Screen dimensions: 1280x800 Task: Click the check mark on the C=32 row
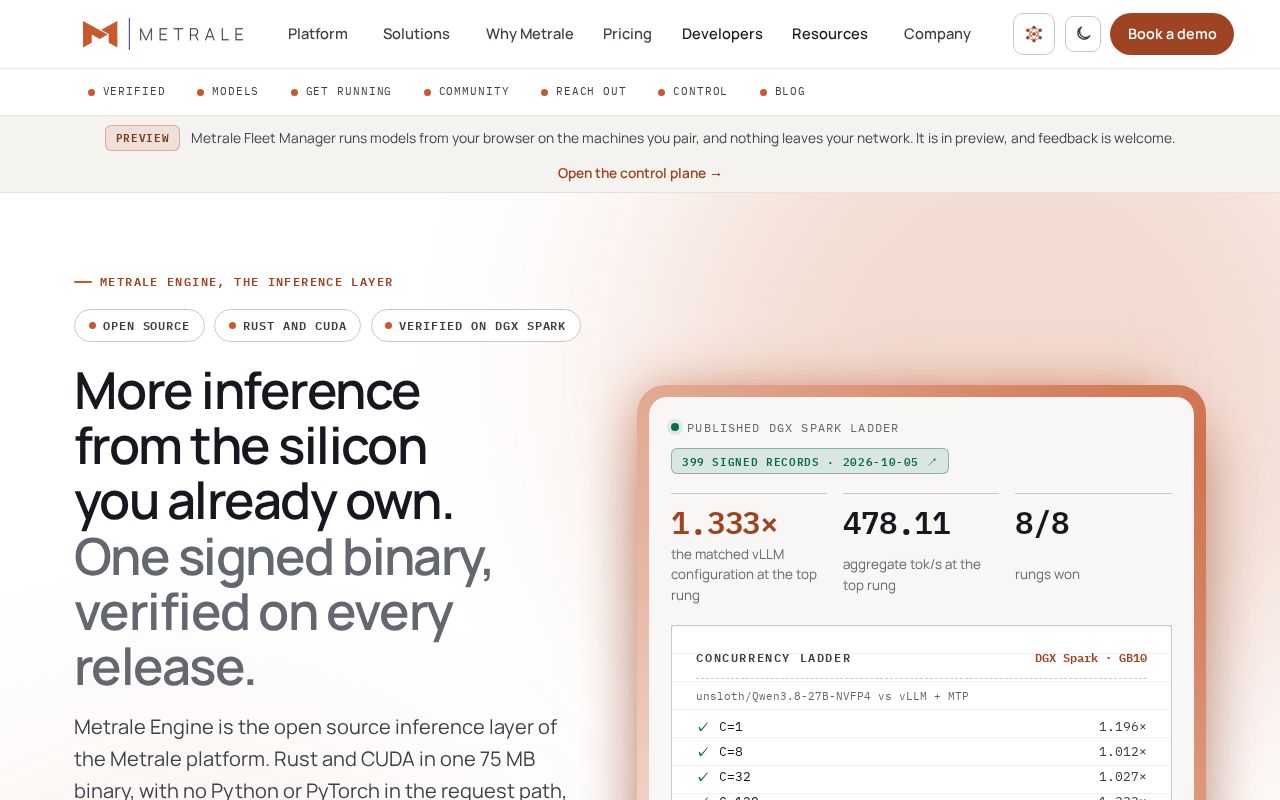coord(703,777)
